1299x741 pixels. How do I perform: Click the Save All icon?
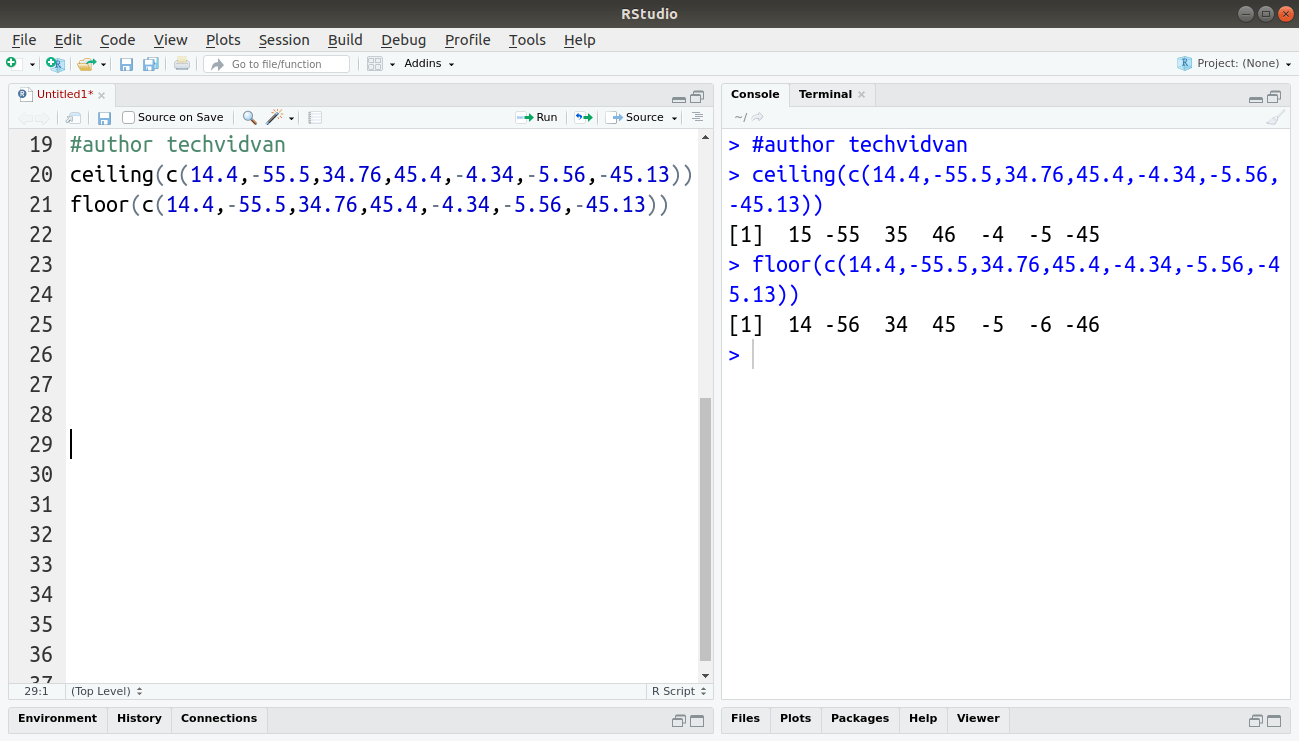[150, 63]
